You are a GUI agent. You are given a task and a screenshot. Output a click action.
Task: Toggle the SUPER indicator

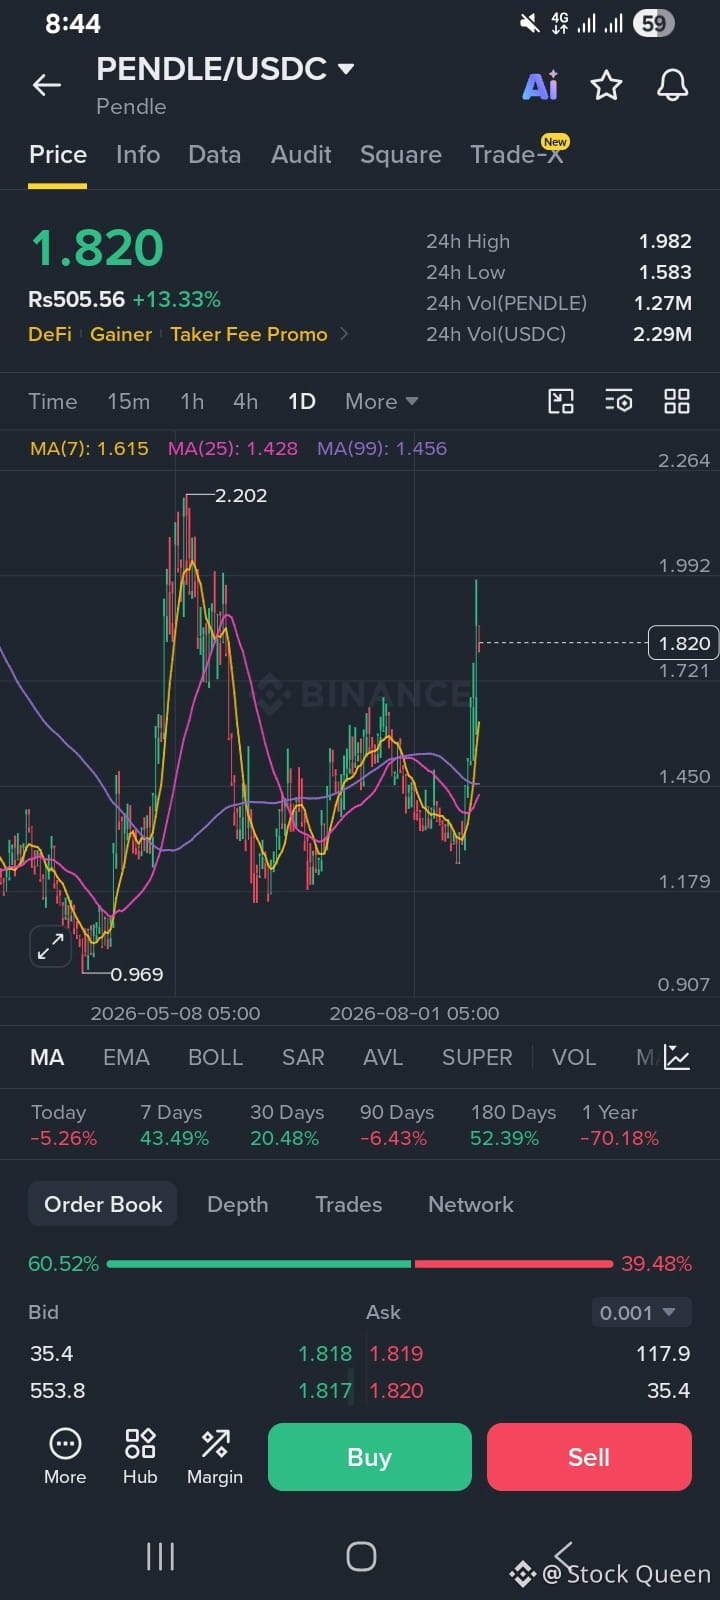[x=477, y=1057]
